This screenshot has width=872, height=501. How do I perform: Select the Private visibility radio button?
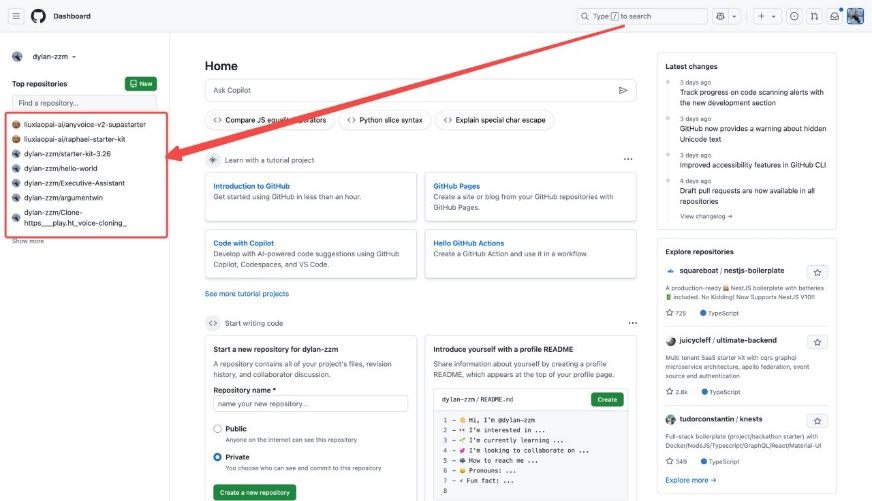pos(218,457)
